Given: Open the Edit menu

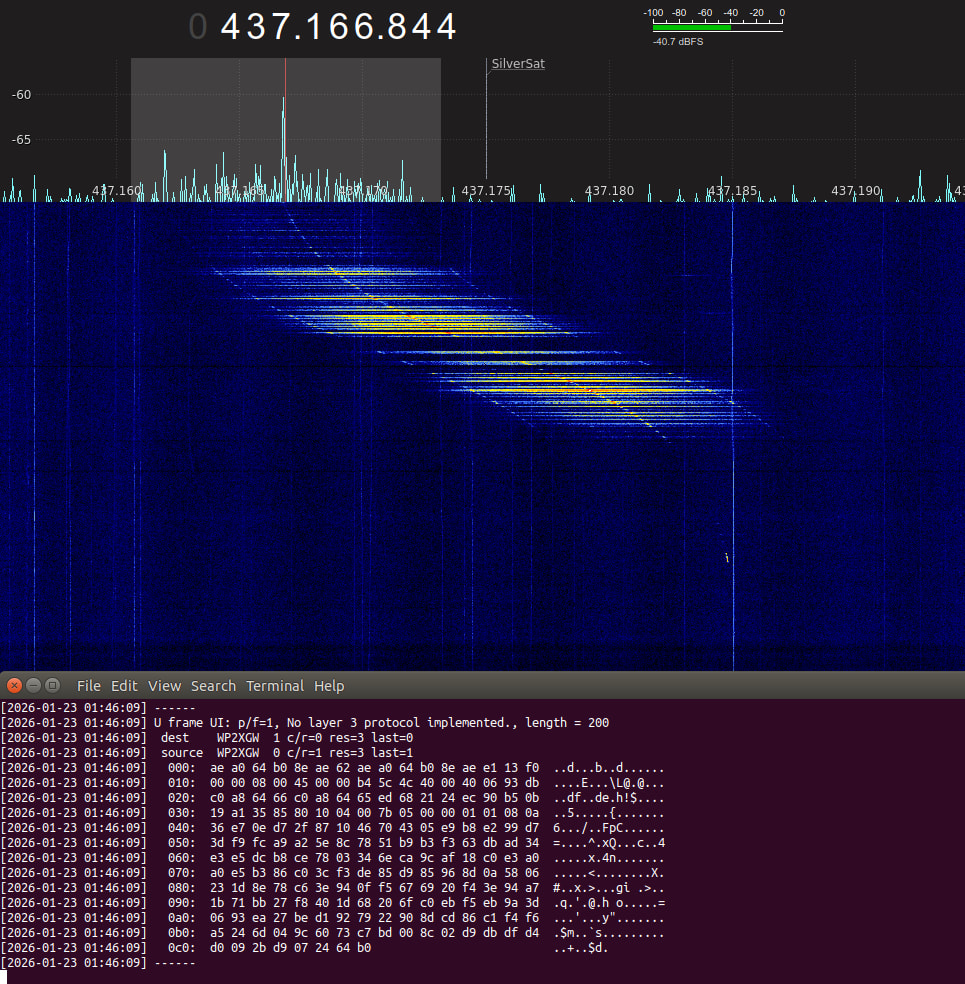Looking at the screenshot, I should [x=124, y=686].
